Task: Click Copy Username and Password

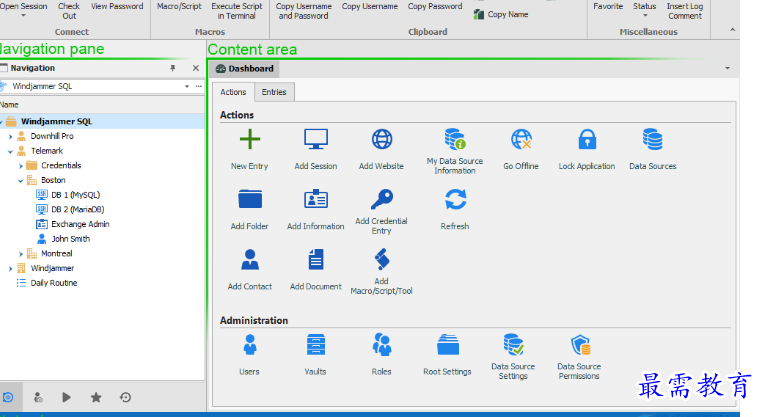Action: coord(303,11)
